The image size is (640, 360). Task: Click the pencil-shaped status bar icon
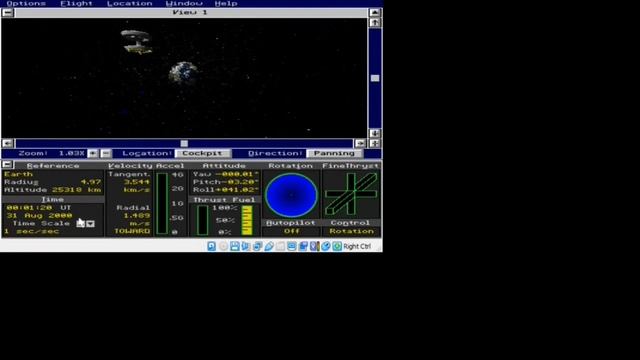coord(269,246)
